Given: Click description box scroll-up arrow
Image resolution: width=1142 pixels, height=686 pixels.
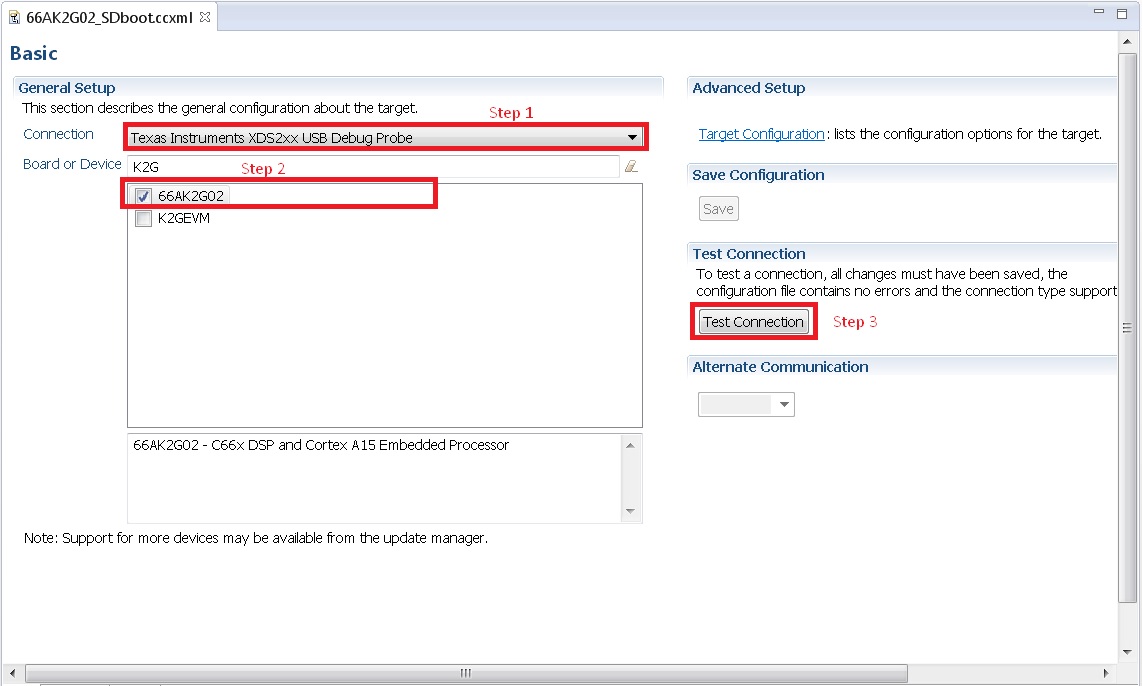Looking at the screenshot, I should click(630, 446).
